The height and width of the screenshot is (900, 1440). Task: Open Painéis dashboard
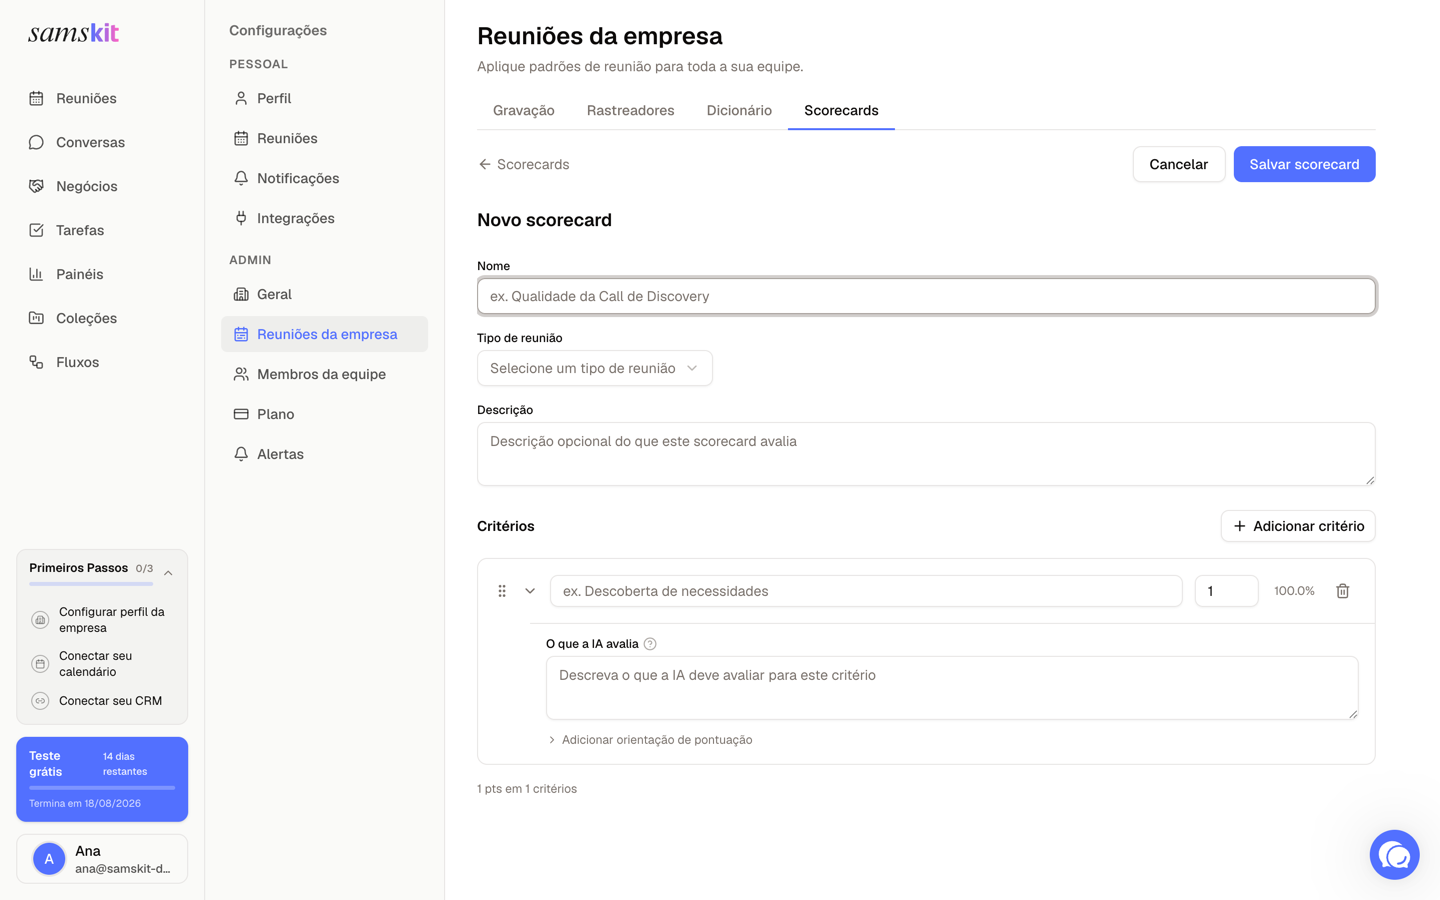click(102, 274)
